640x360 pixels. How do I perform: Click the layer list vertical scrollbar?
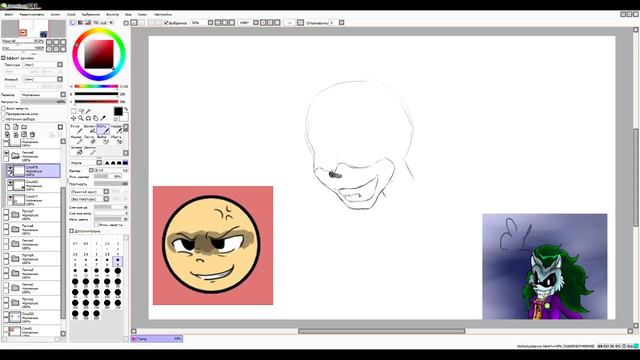tap(63, 253)
